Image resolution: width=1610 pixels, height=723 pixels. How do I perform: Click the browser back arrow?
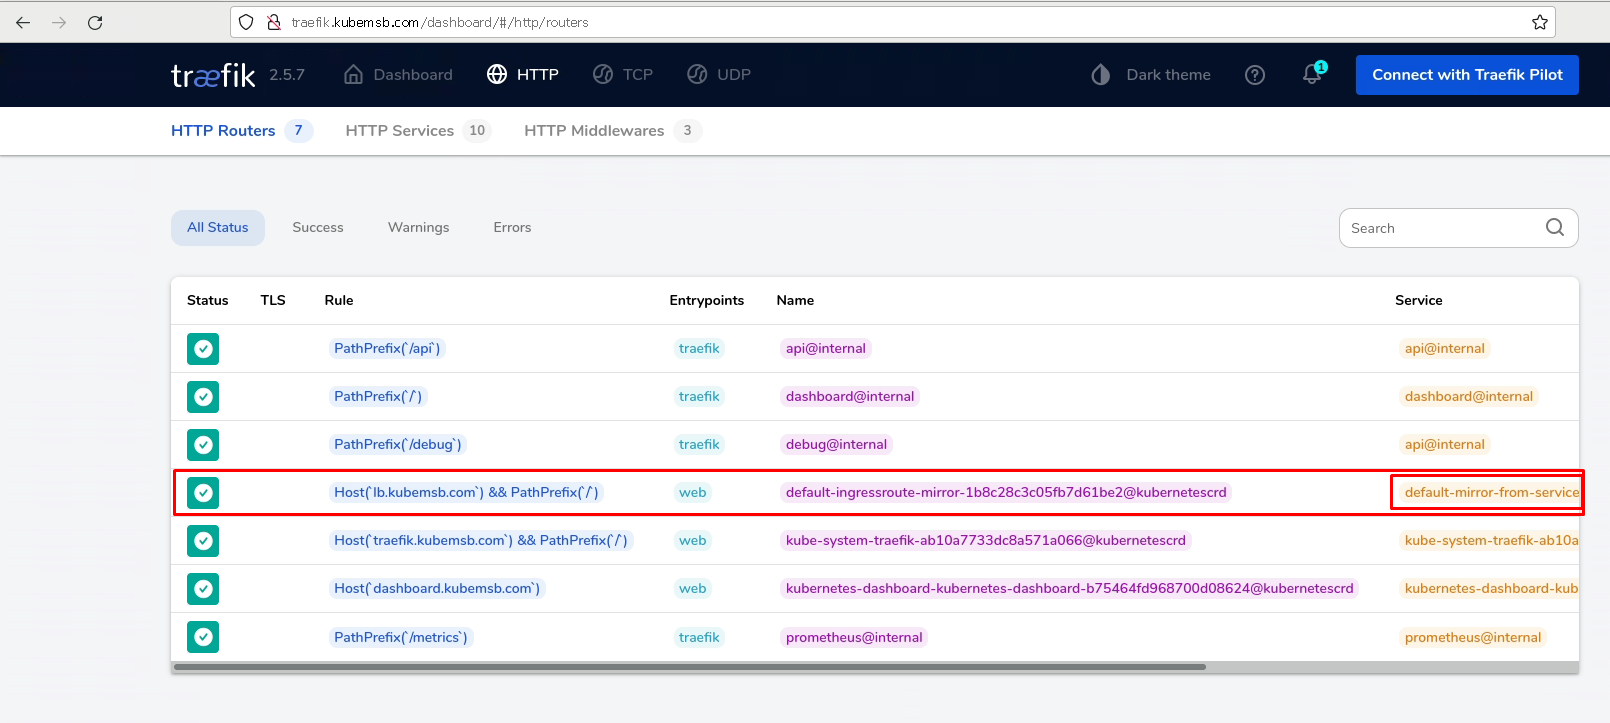(23, 22)
